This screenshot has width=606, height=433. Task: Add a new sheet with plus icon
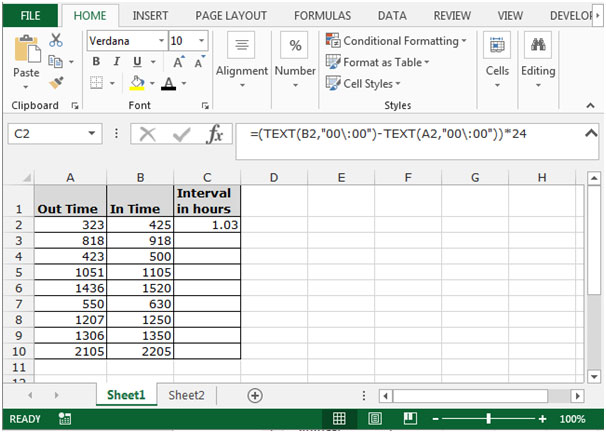pyautogui.click(x=255, y=395)
